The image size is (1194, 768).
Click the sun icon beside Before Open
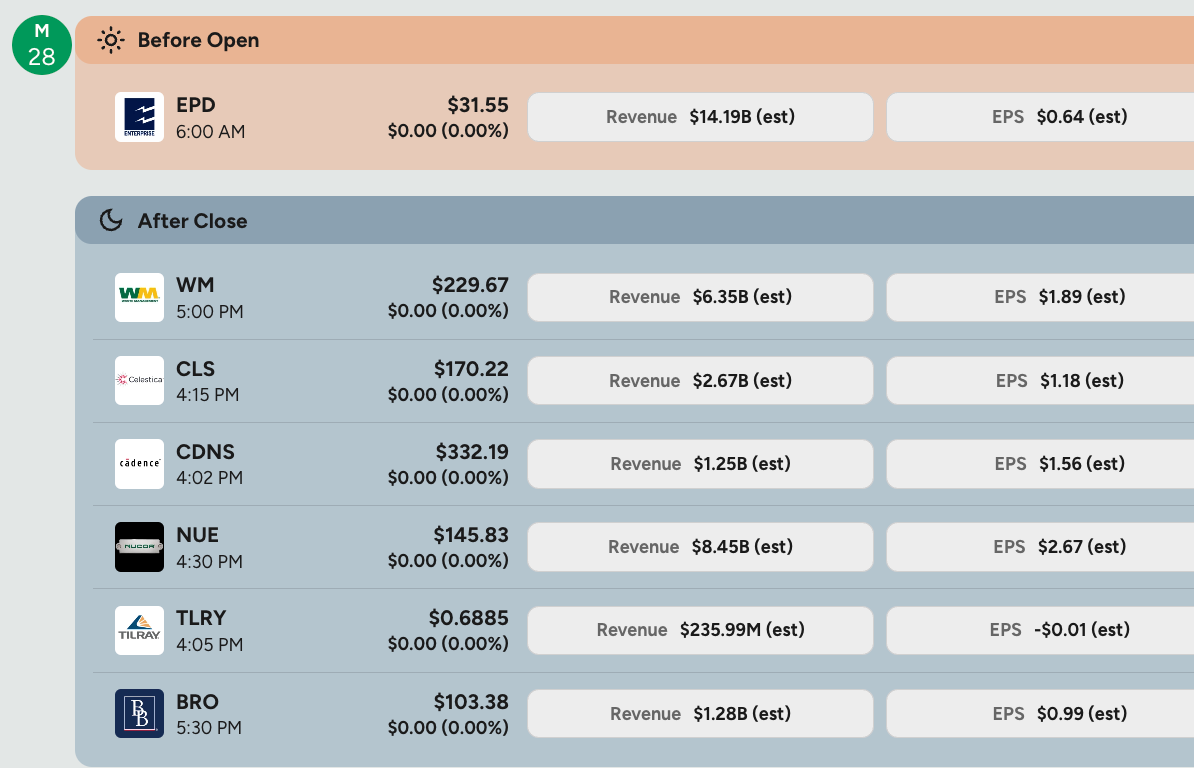tap(111, 40)
